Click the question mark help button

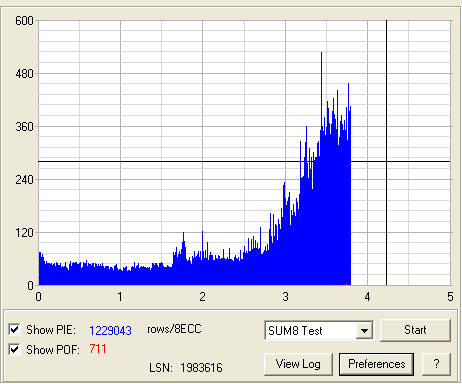pos(436,364)
